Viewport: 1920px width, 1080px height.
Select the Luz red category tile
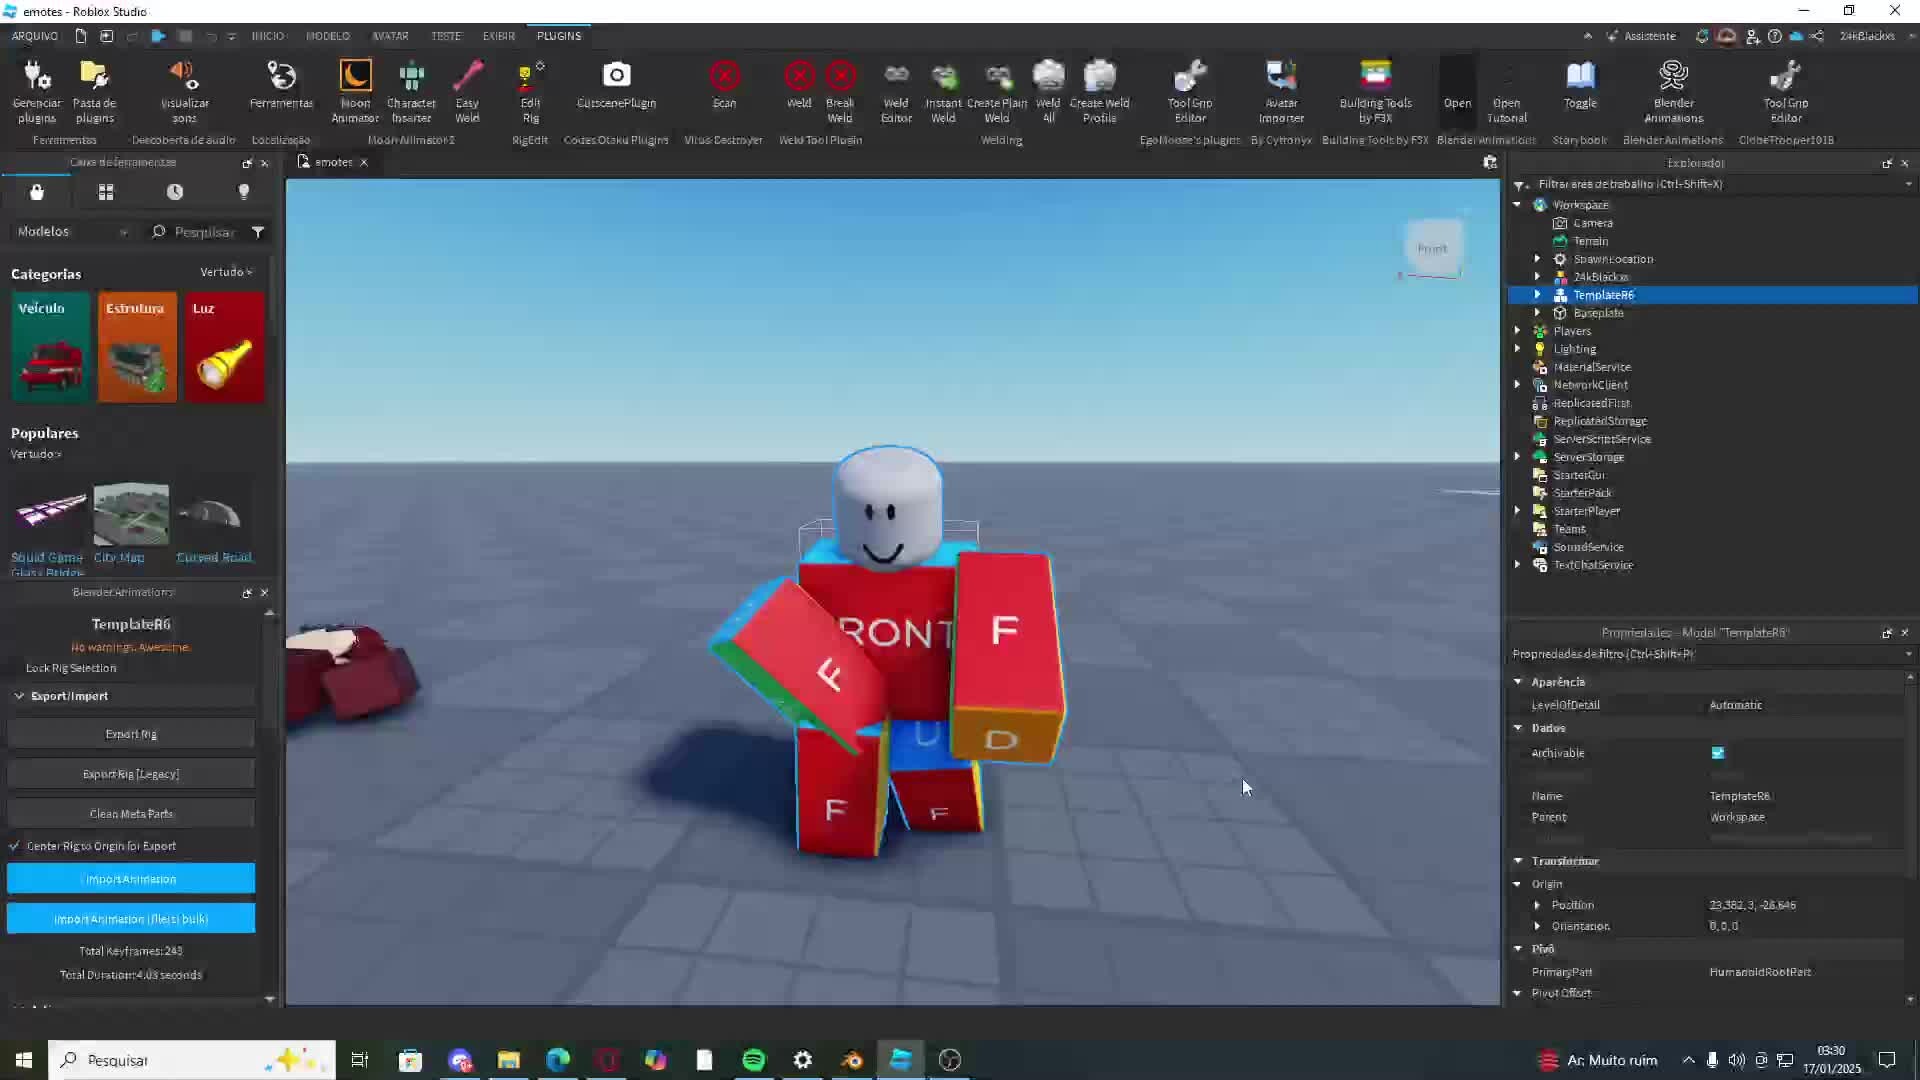pos(224,347)
